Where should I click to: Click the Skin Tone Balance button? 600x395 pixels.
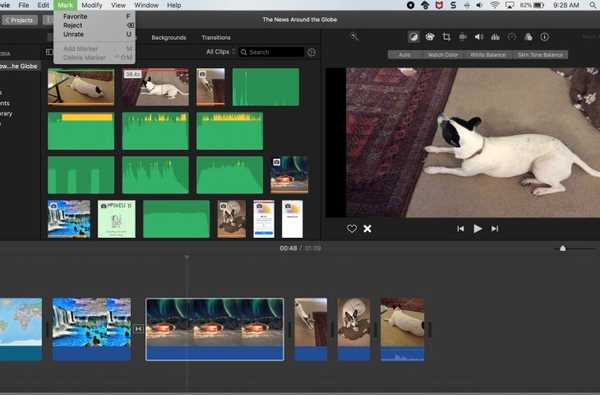(x=540, y=55)
